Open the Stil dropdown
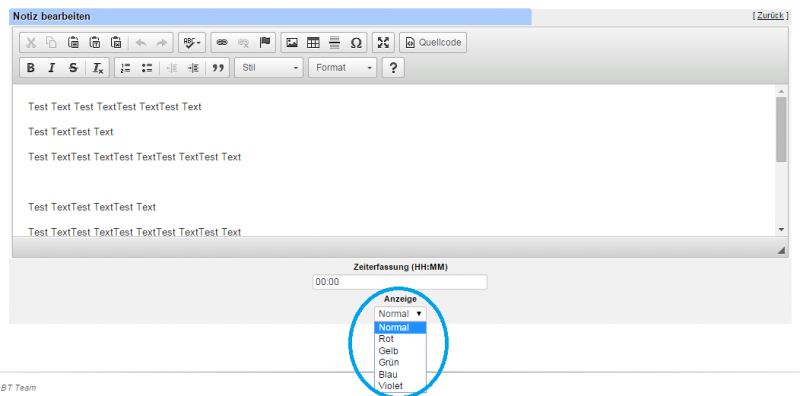Screen dimensions: 800x396 click(x=269, y=68)
